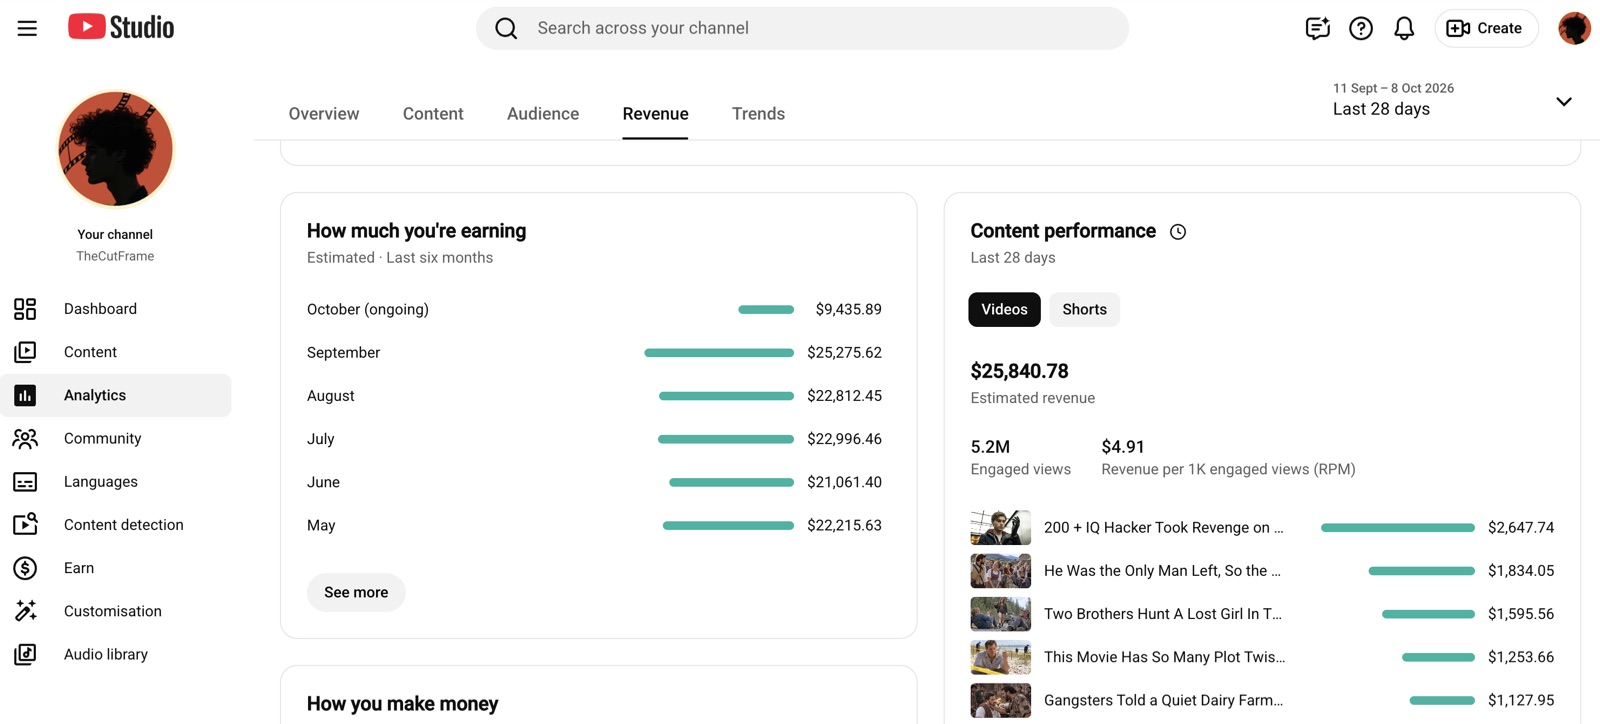Click the Customisation wand icon
This screenshot has height=724, width=1600.
pyautogui.click(x=25, y=611)
